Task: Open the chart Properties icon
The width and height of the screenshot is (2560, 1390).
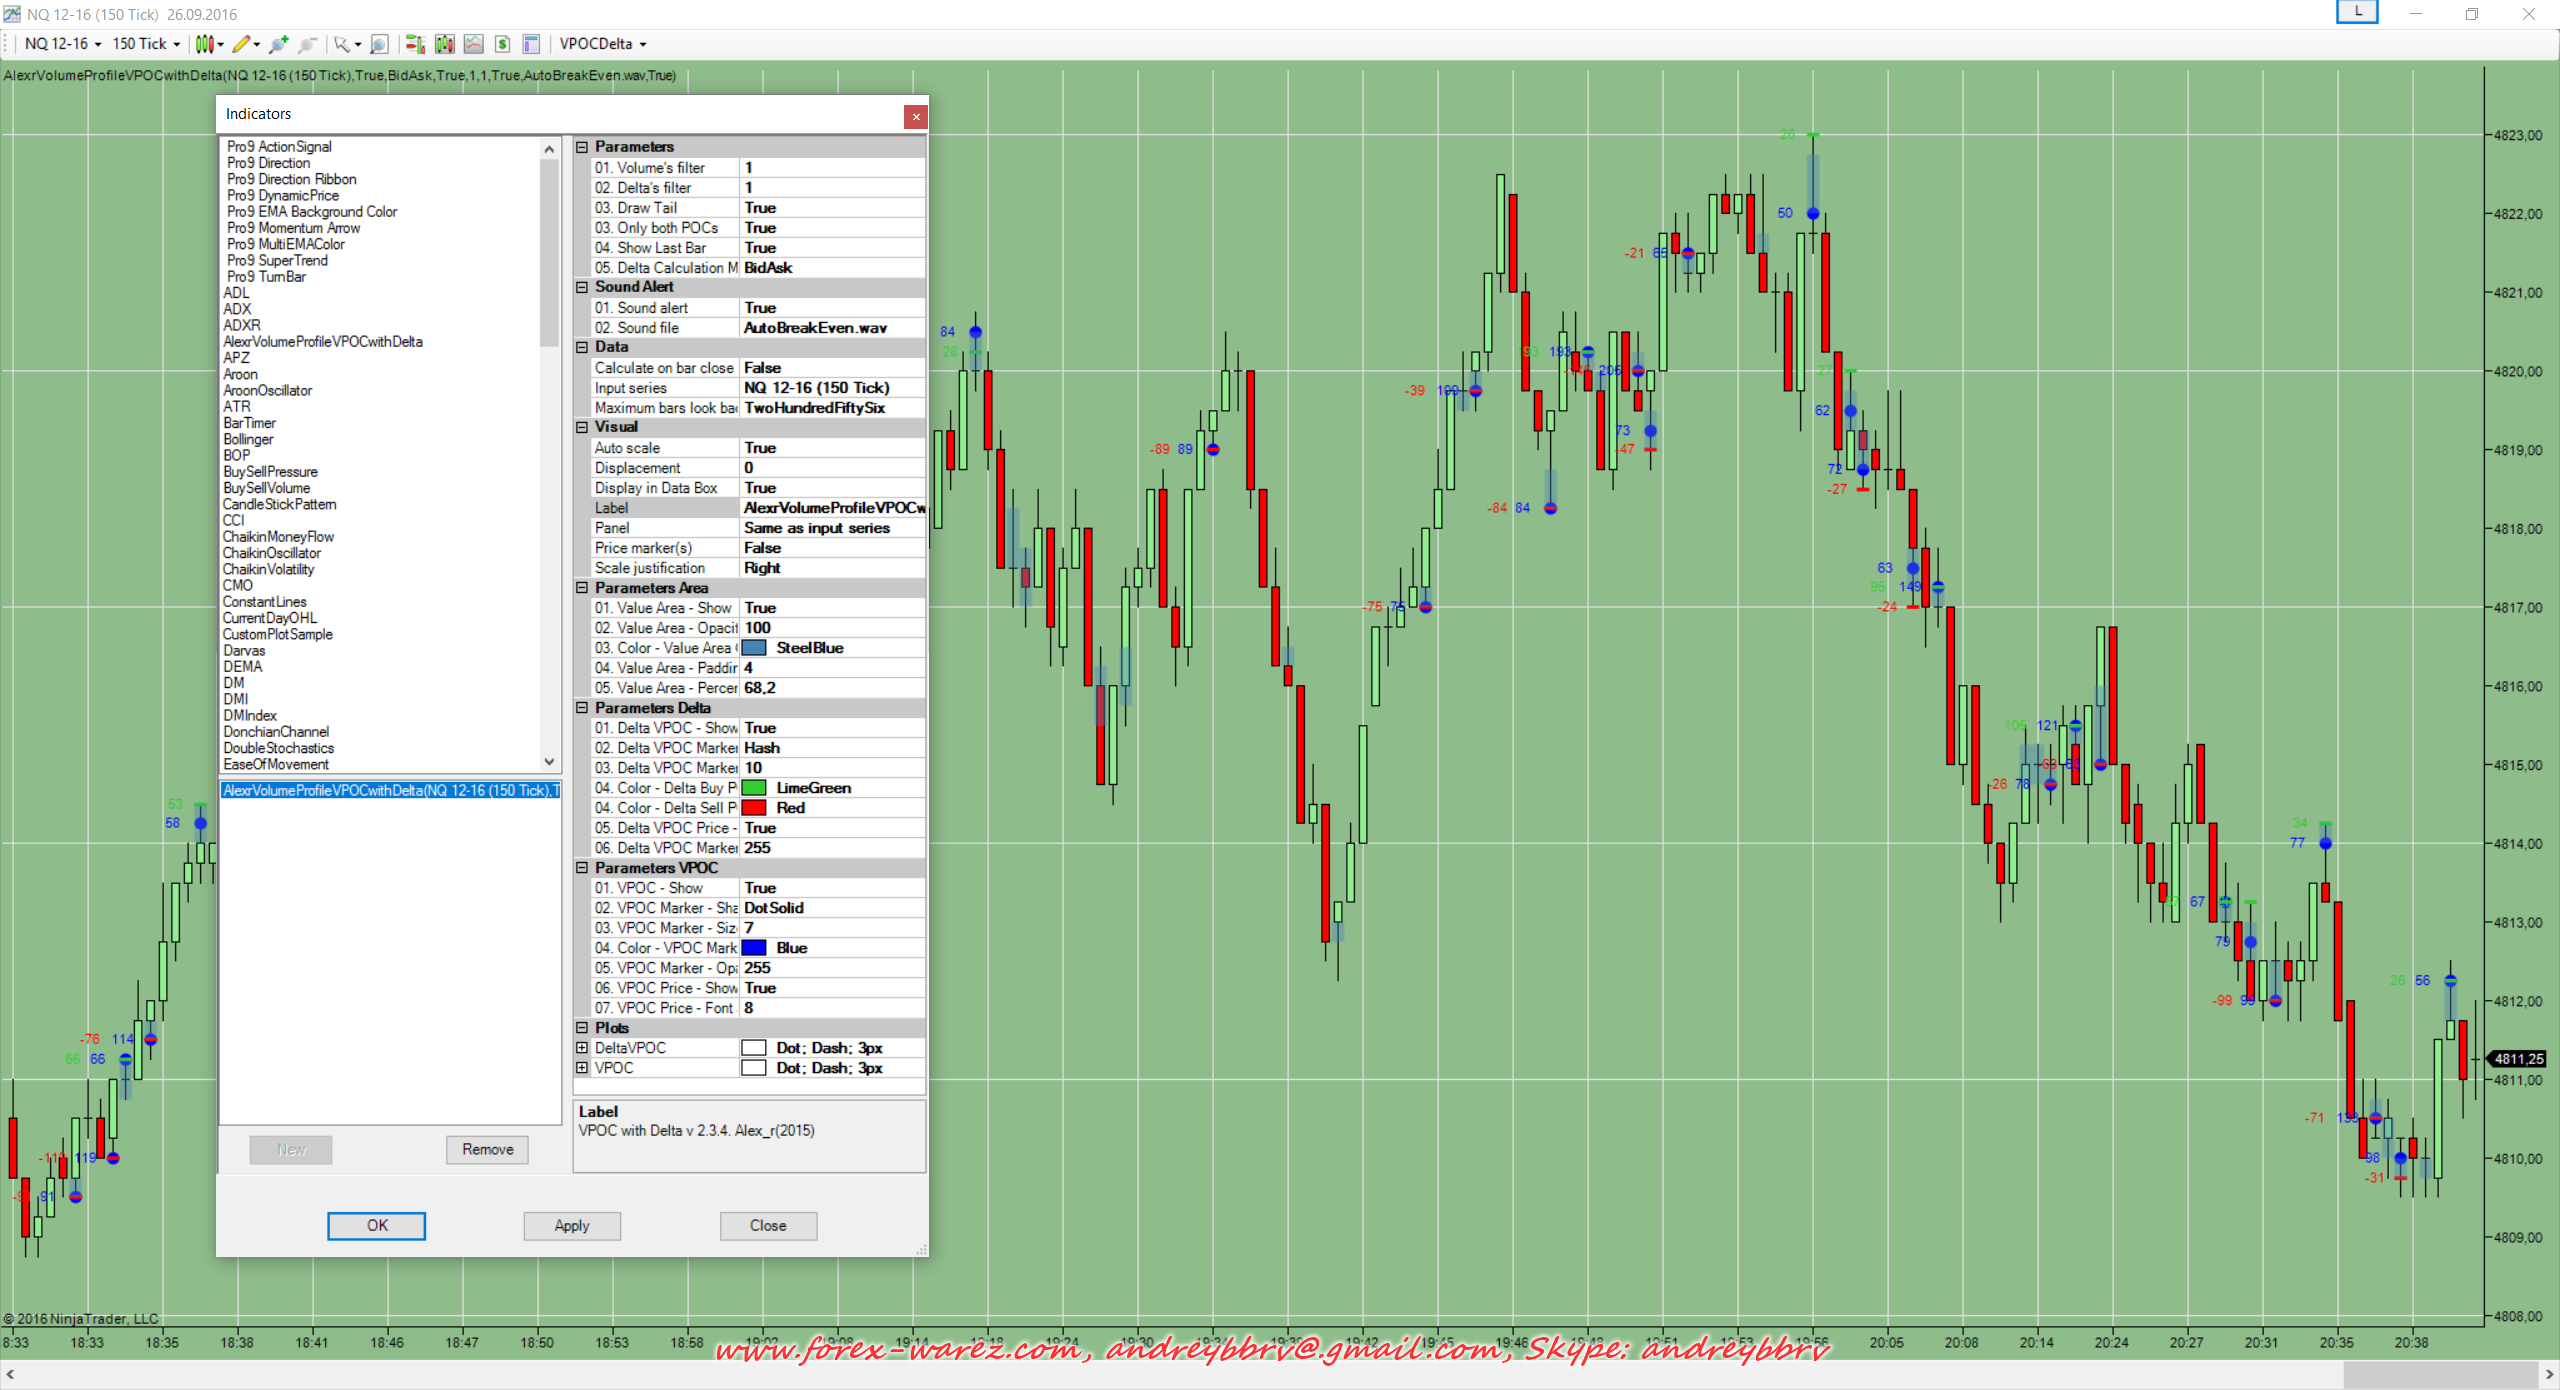Action: 532,44
